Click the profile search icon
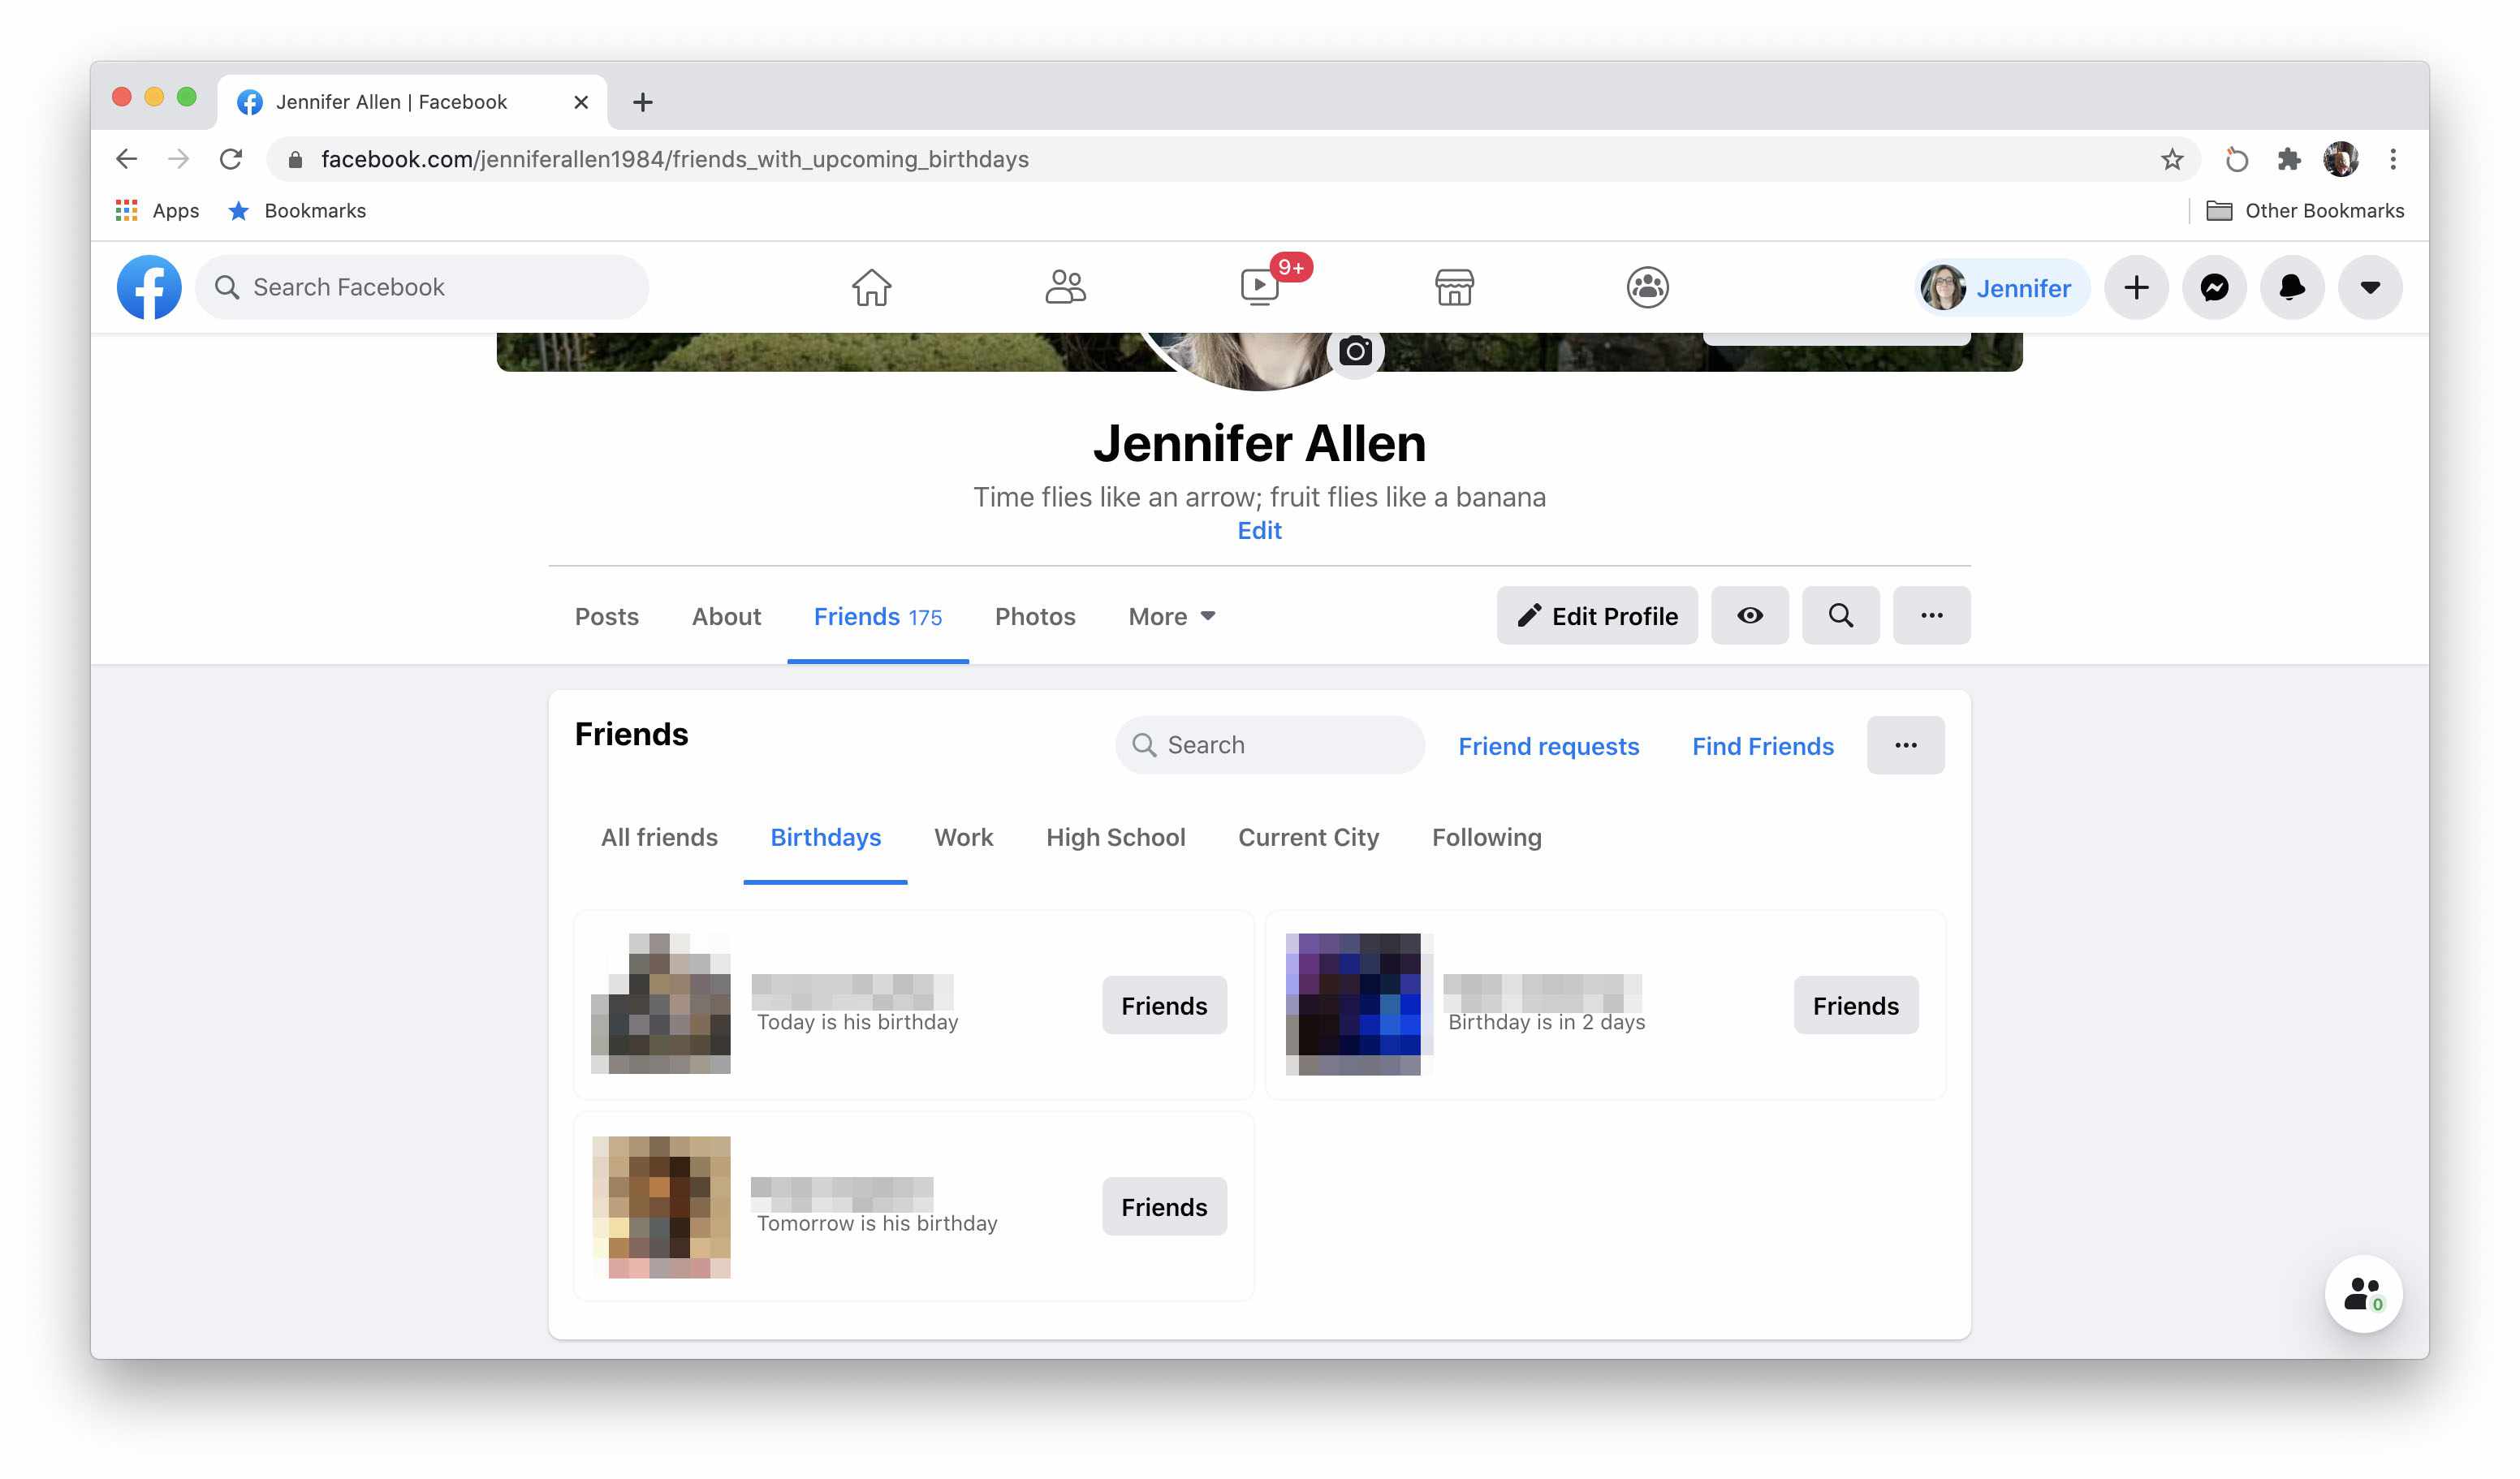 1840,614
